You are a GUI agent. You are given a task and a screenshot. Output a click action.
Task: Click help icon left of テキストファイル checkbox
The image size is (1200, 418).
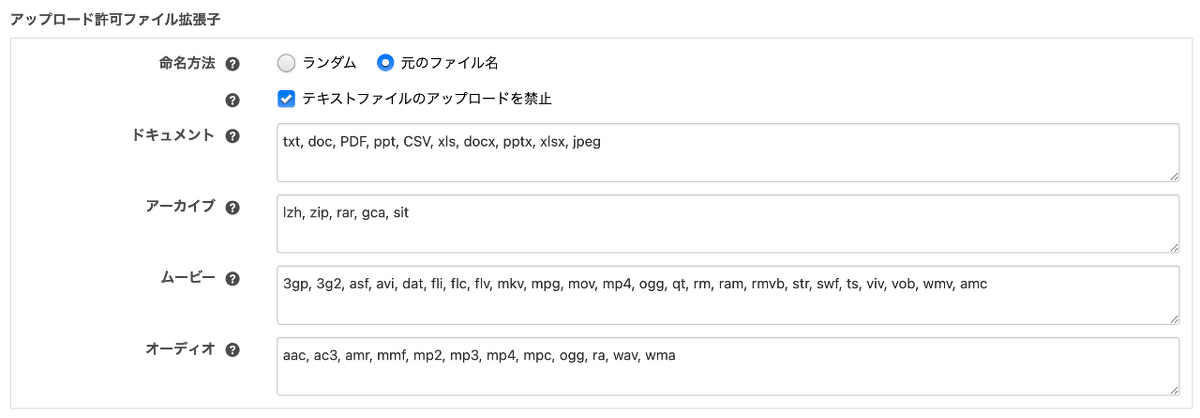click(232, 100)
